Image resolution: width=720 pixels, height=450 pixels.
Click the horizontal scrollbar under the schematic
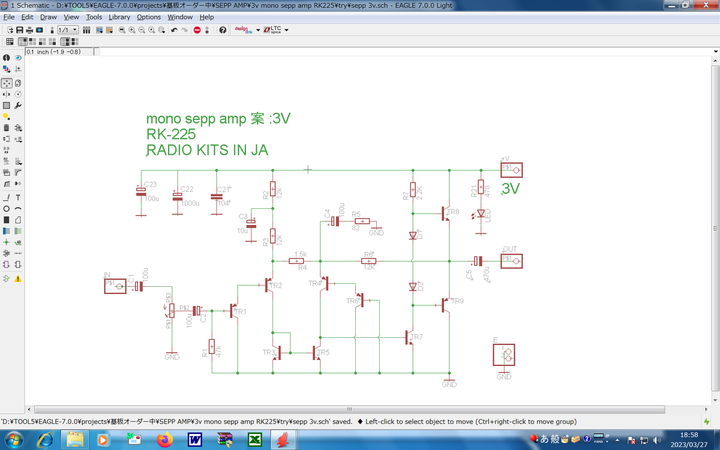348,409
